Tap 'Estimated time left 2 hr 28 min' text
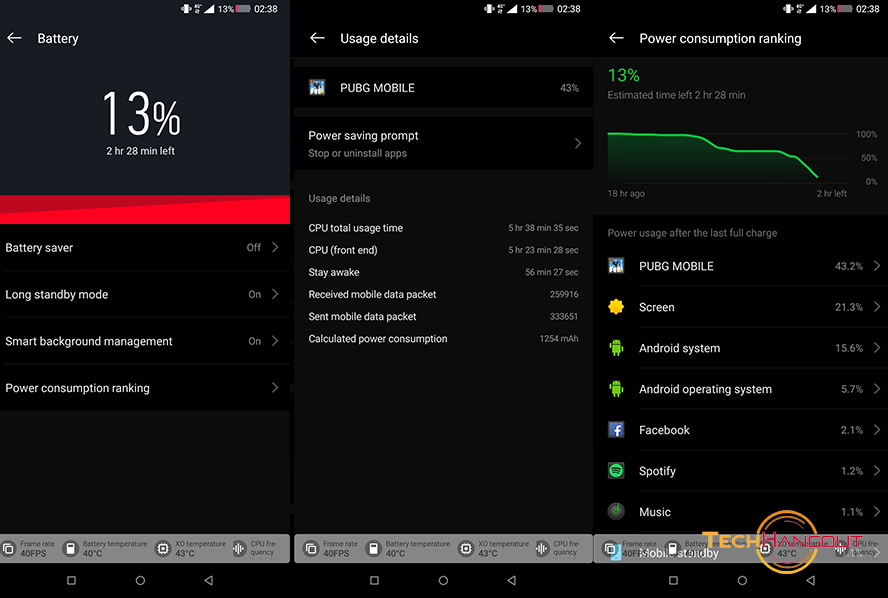 [676, 95]
